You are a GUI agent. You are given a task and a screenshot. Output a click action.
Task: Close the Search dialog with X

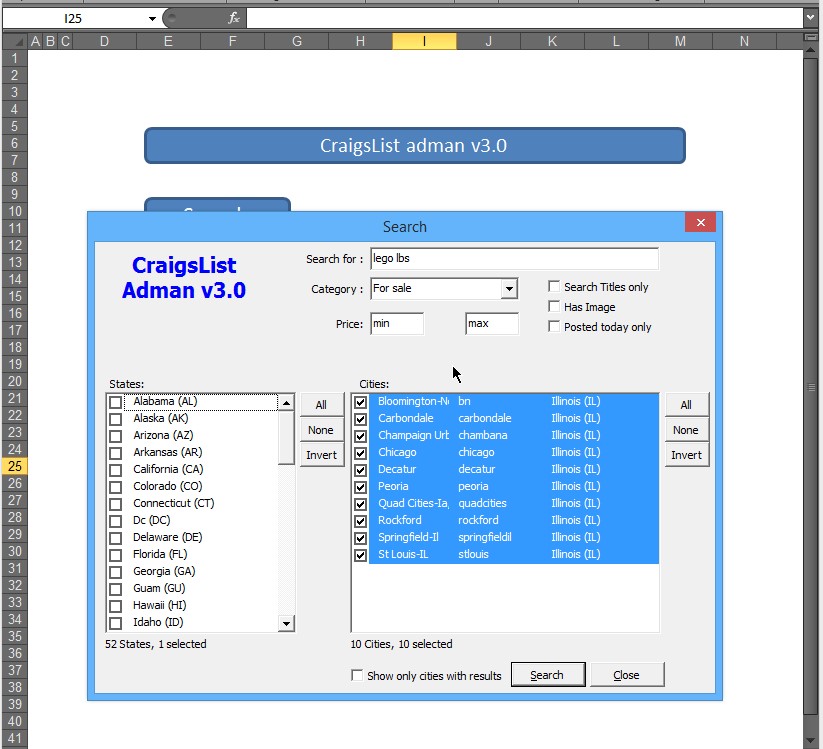click(700, 223)
